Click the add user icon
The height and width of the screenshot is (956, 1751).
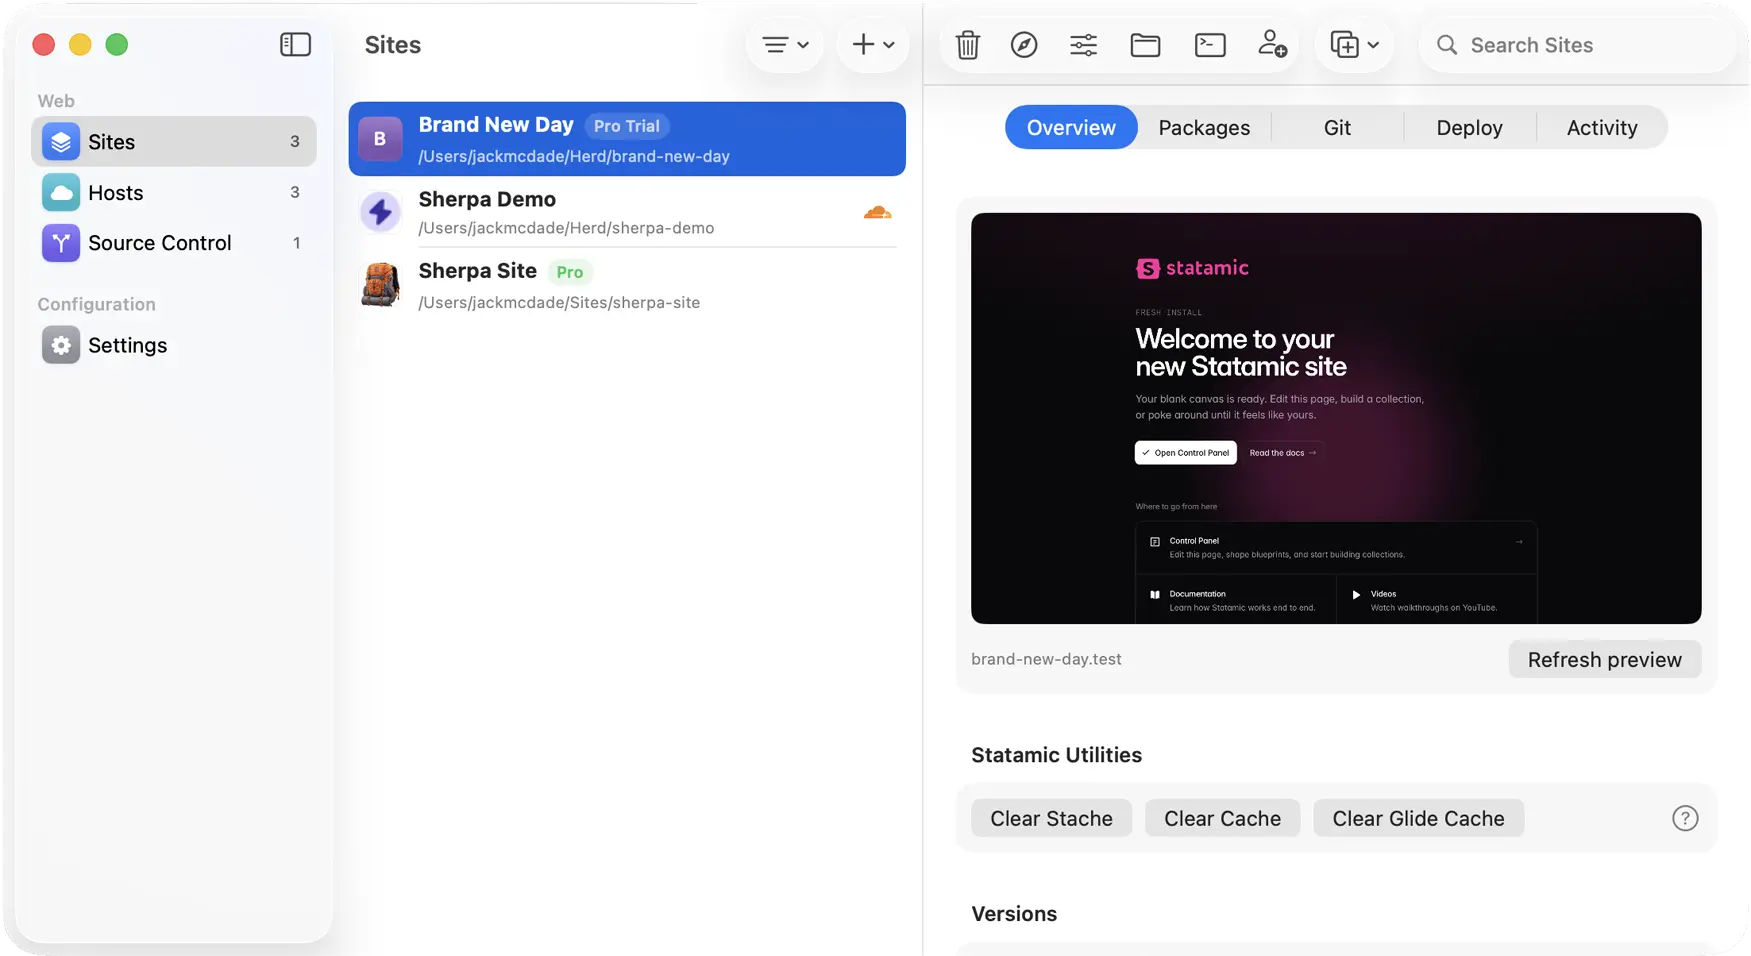1272,45
